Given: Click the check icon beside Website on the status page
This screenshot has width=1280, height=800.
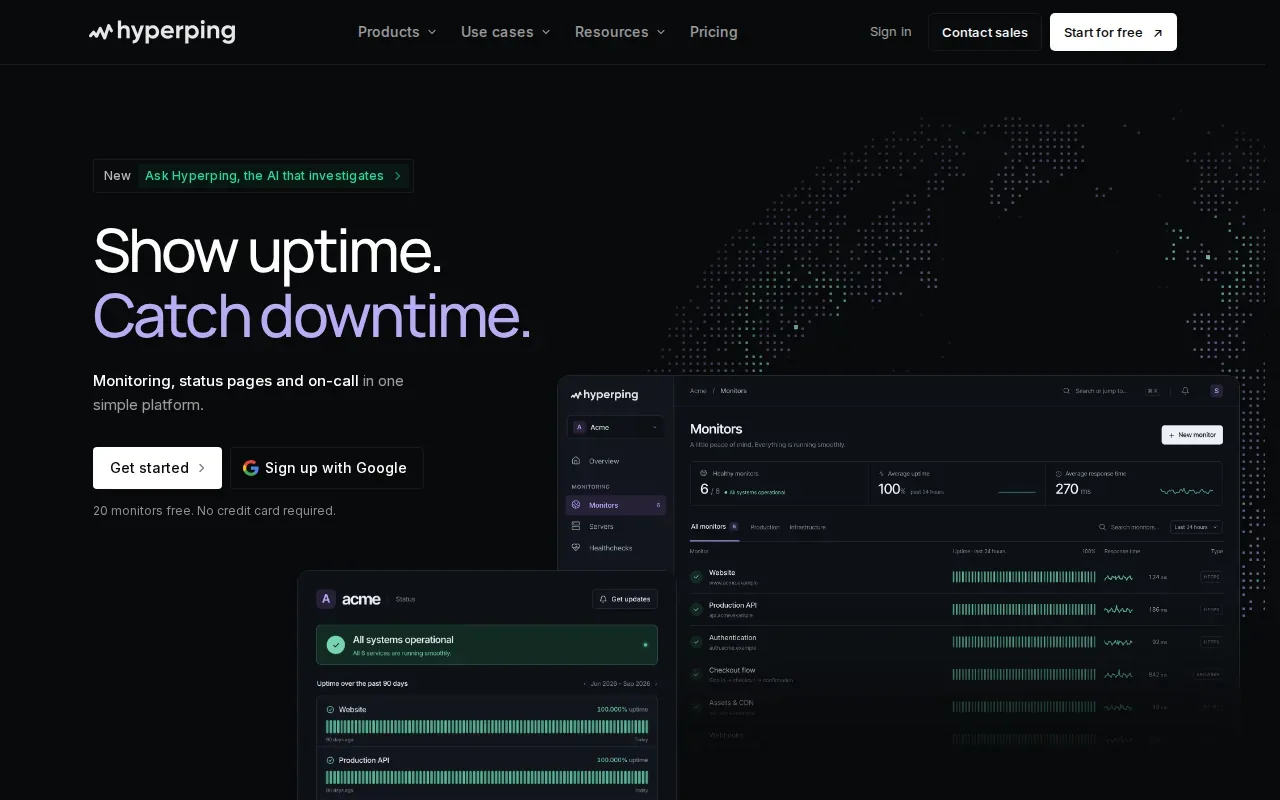Looking at the screenshot, I should pos(330,710).
